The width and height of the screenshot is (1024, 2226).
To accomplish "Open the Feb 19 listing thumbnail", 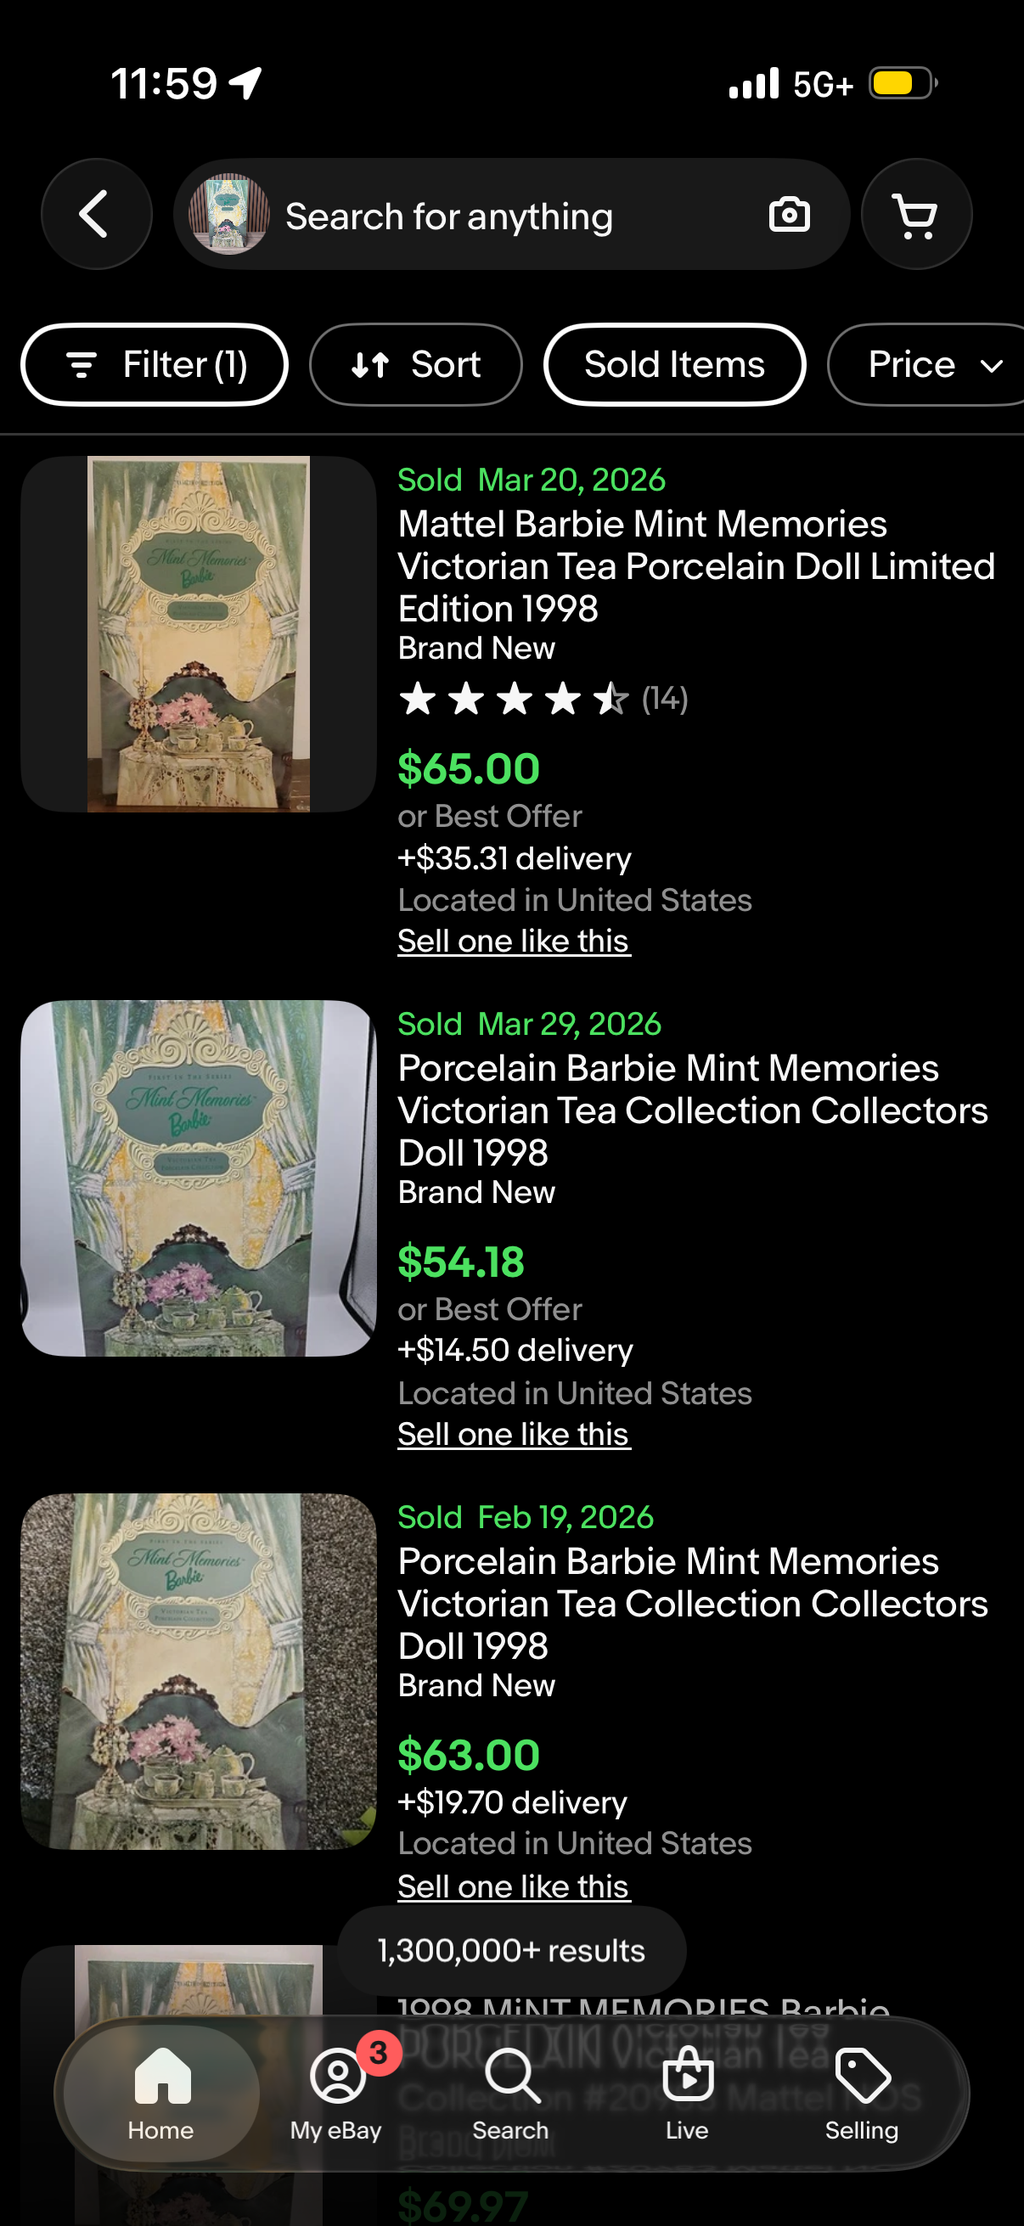I will [199, 1671].
